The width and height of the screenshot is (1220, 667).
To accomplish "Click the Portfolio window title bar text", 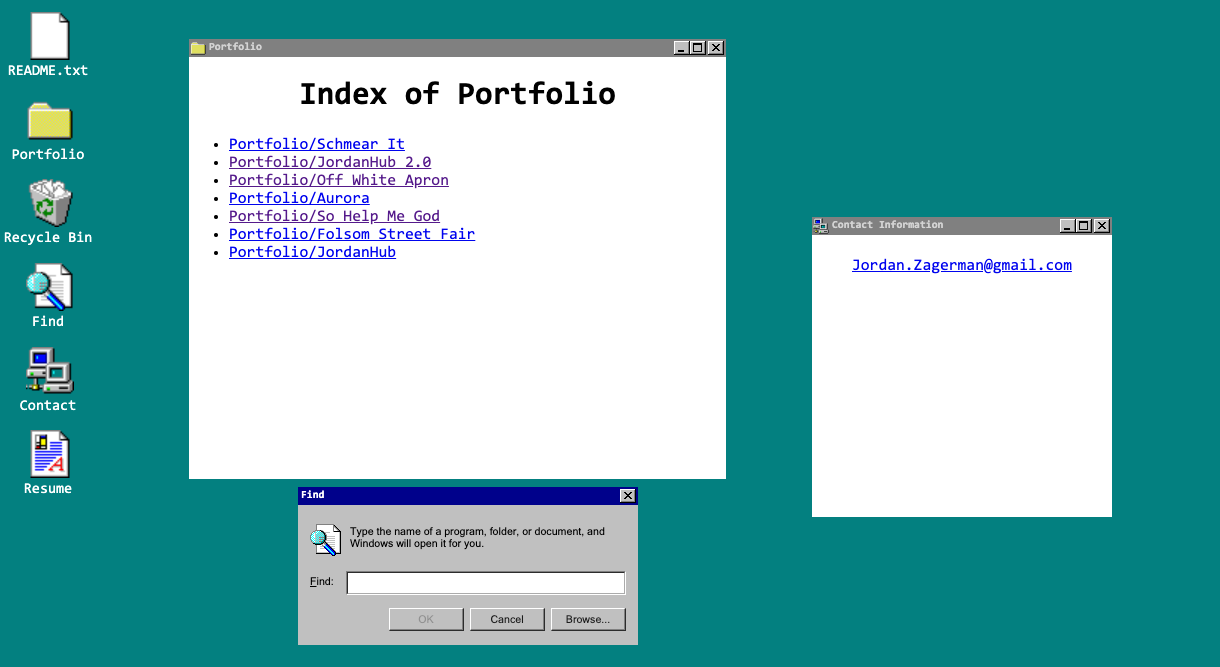I will pos(235,47).
